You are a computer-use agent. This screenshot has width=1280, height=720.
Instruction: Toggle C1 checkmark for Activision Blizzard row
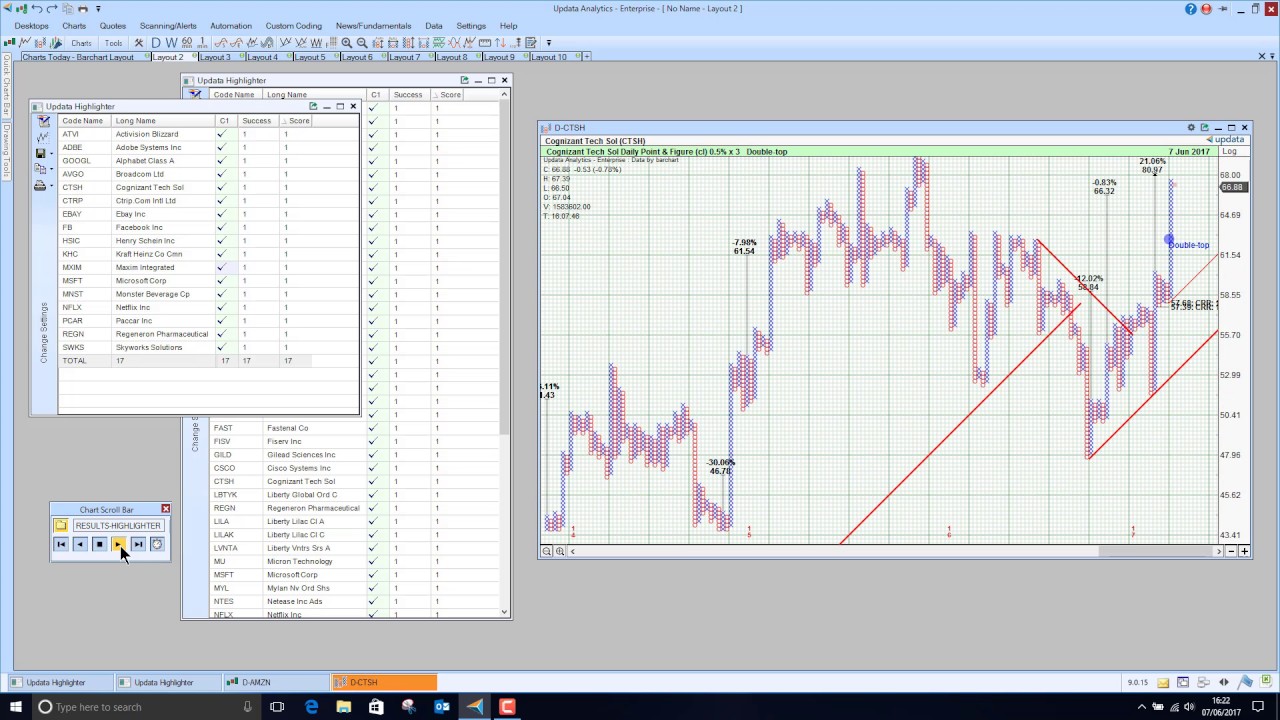click(222, 134)
